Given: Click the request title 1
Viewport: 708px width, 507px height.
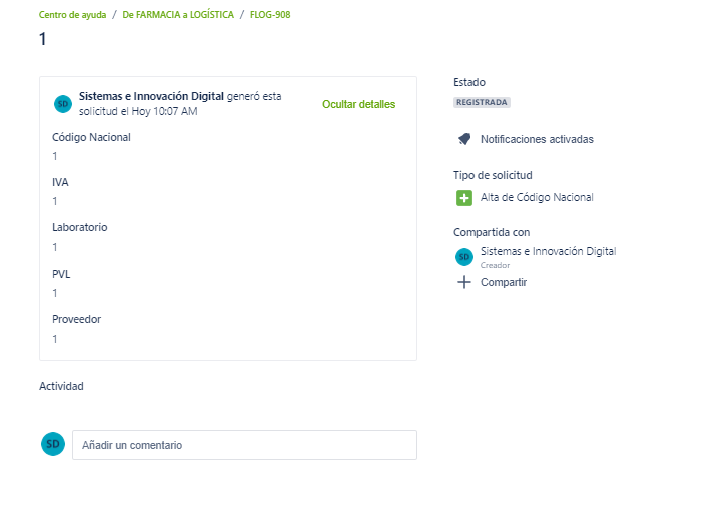Looking at the screenshot, I should pyautogui.click(x=42, y=39).
